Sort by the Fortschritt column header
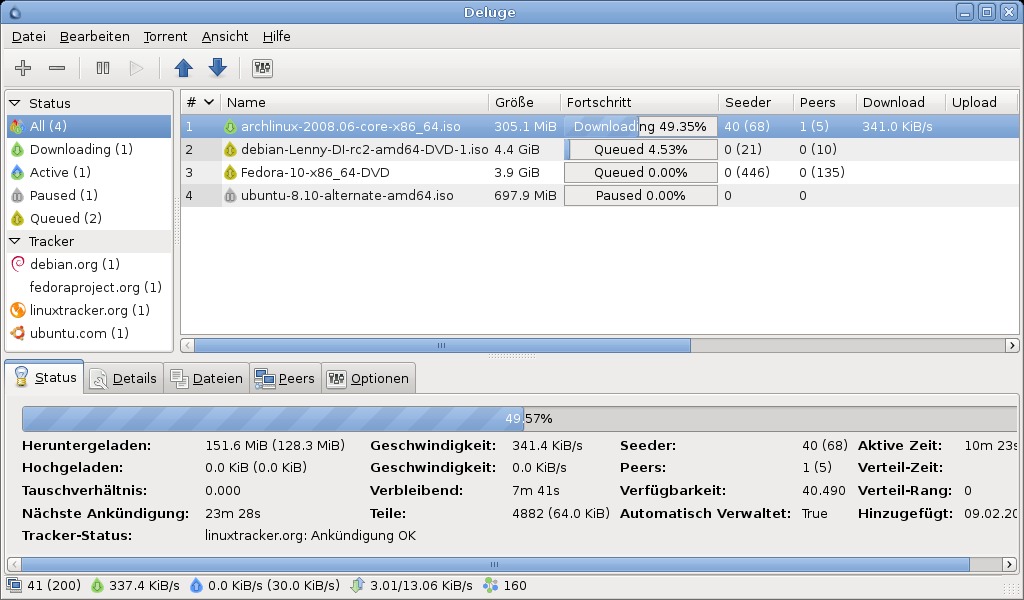The image size is (1024, 600). 639,102
